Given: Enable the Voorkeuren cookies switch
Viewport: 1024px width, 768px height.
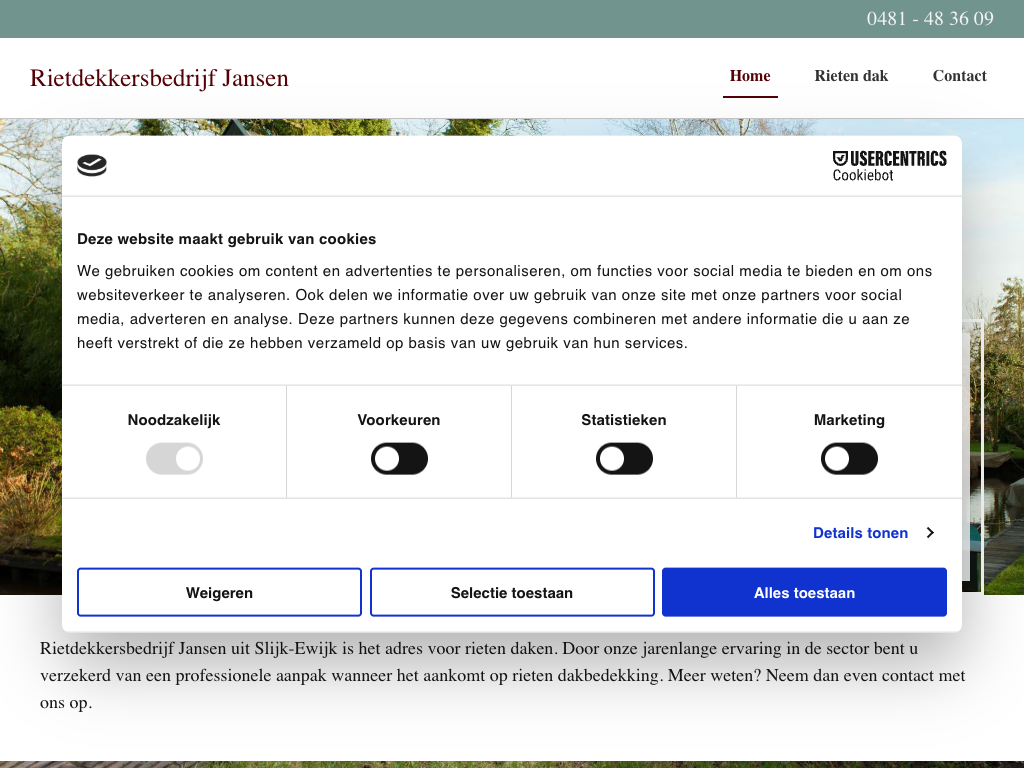Looking at the screenshot, I should (x=399, y=459).
